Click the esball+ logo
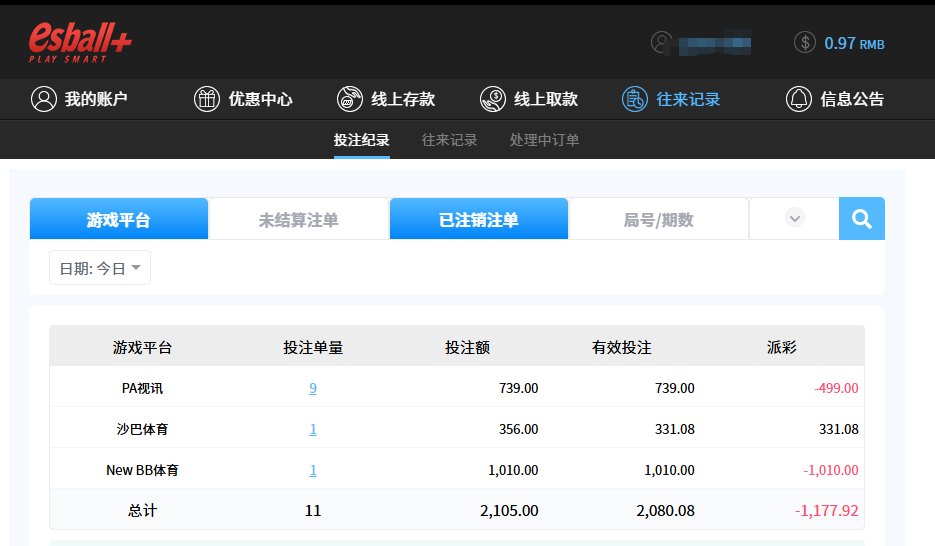The image size is (935, 546). (80, 42)
